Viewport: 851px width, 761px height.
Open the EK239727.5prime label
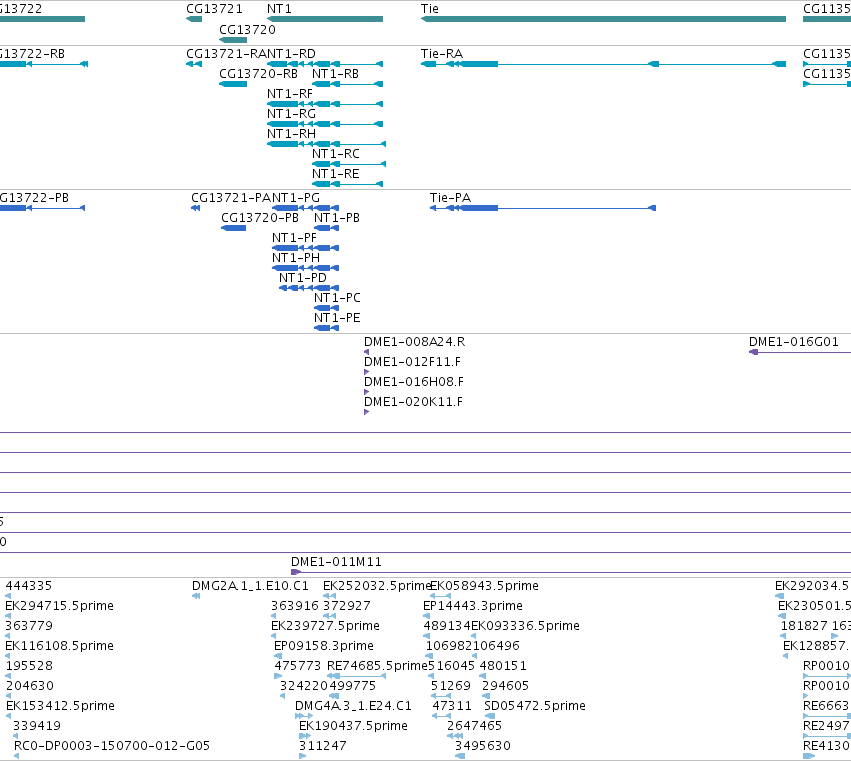pyautogui.click(x=325, y=626)
